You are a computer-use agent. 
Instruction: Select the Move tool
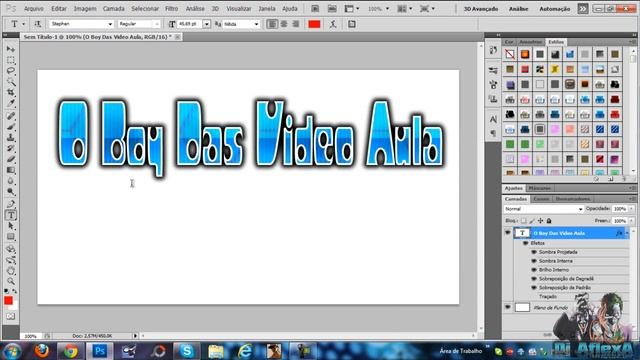click(11, 49)
